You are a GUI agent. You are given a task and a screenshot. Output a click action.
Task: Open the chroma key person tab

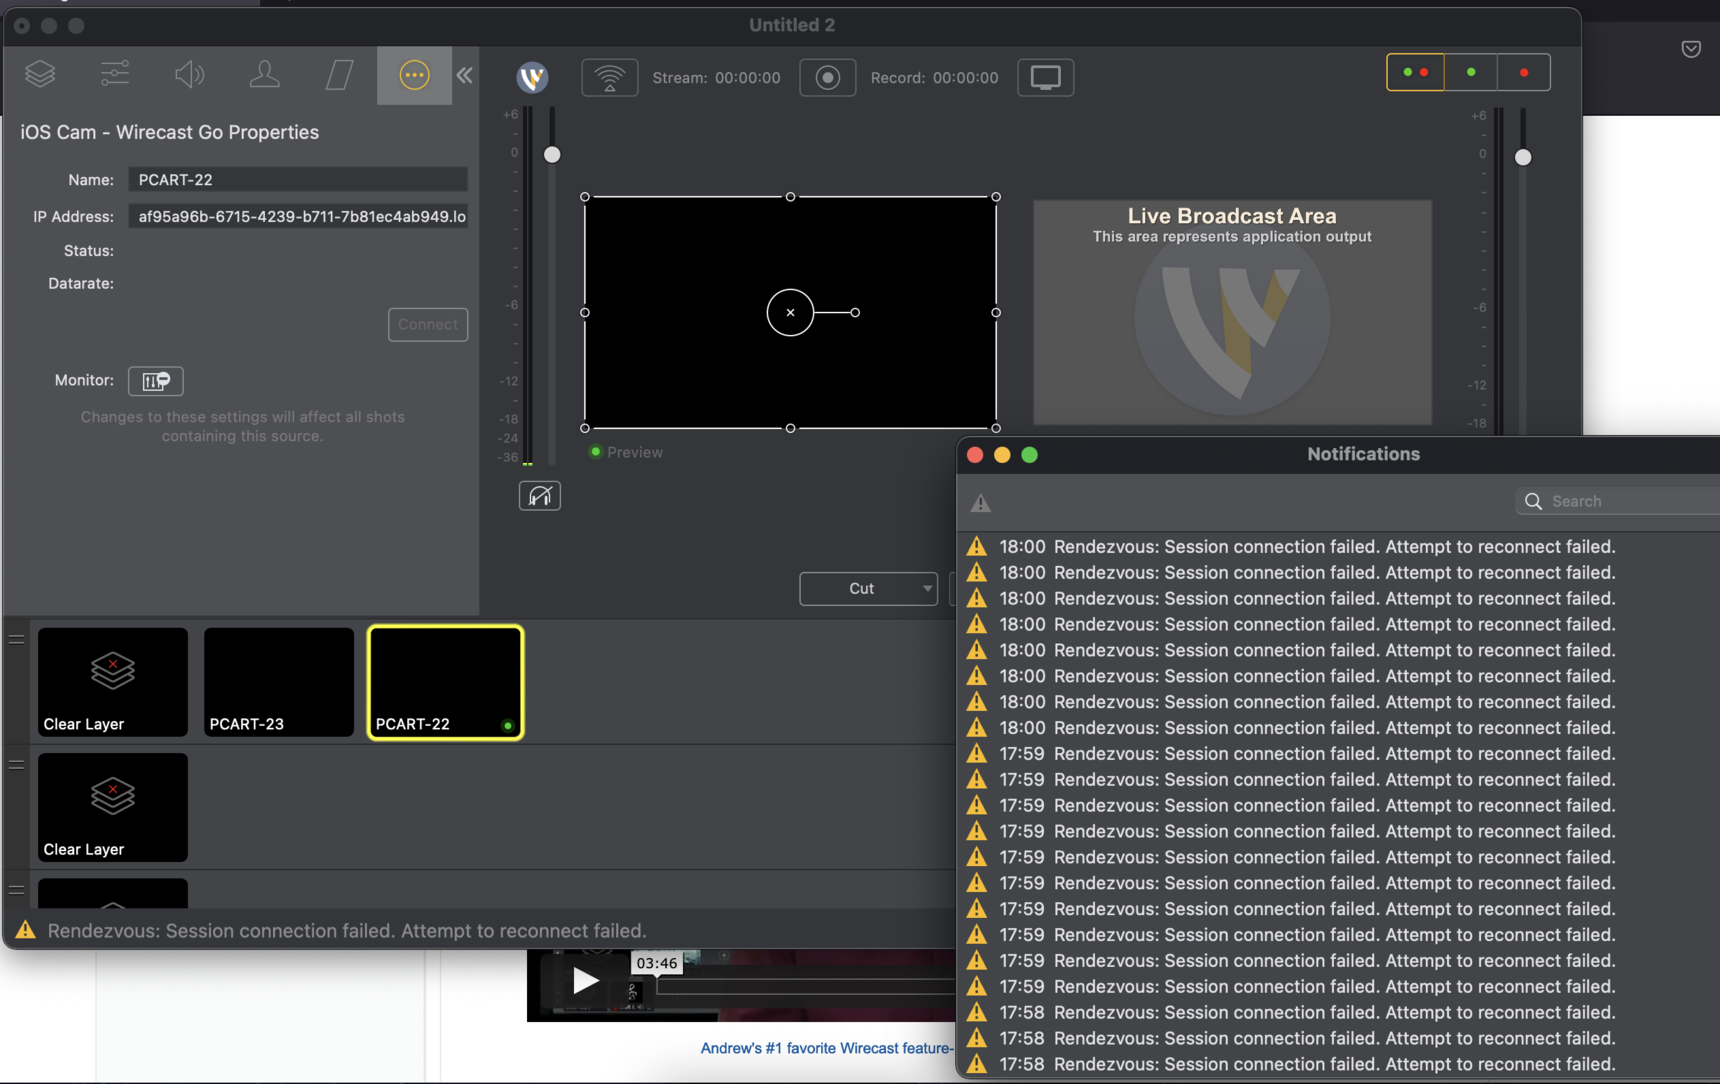point(264,75)
